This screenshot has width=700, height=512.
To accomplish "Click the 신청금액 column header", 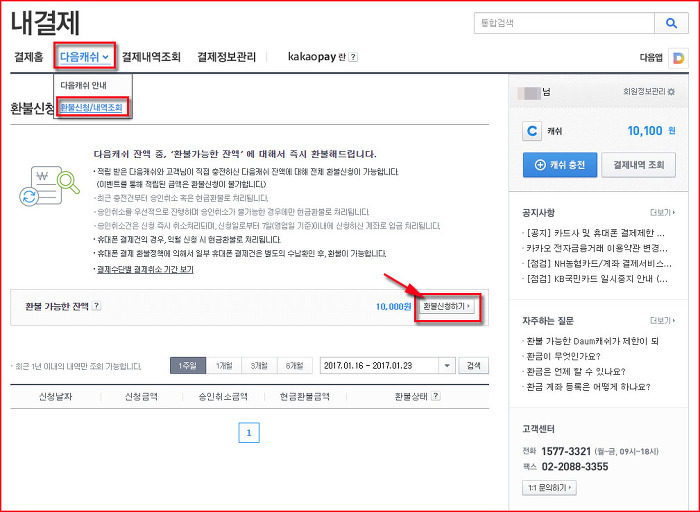I will [141, 396].
